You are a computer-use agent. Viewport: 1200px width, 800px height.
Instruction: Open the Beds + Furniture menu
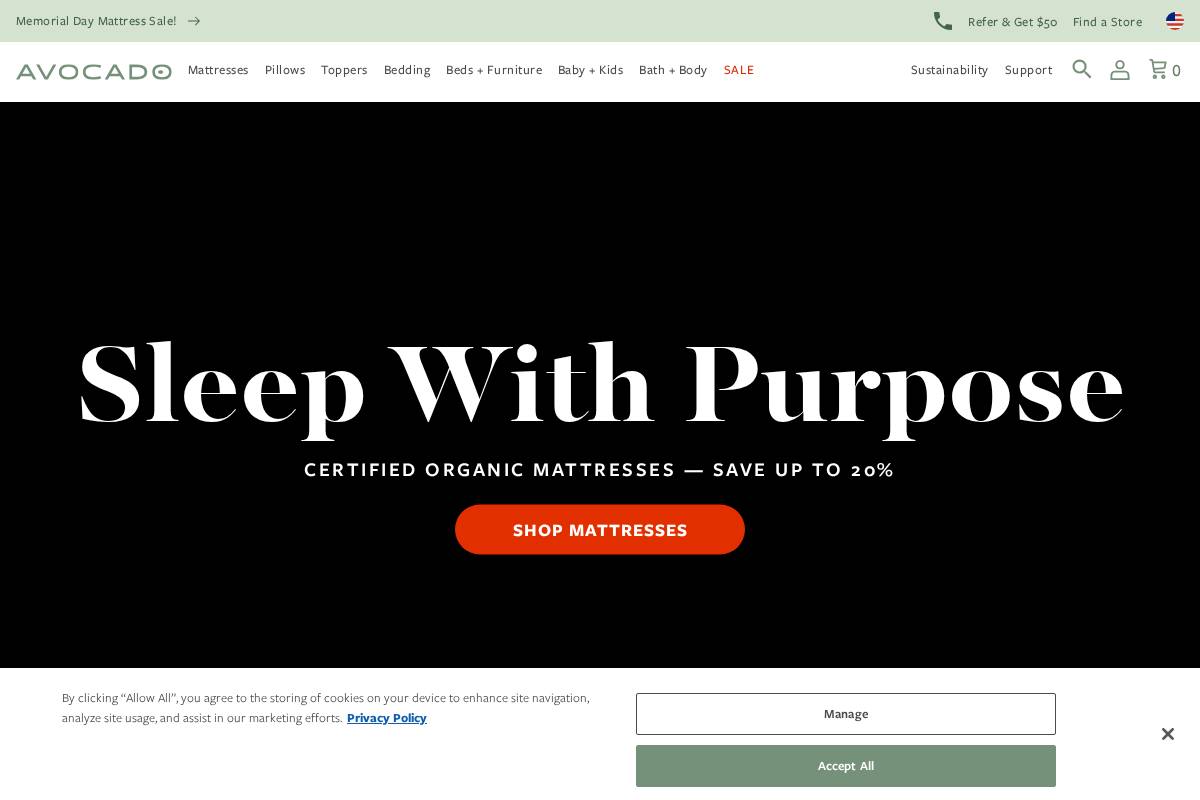tap(494, 70)
